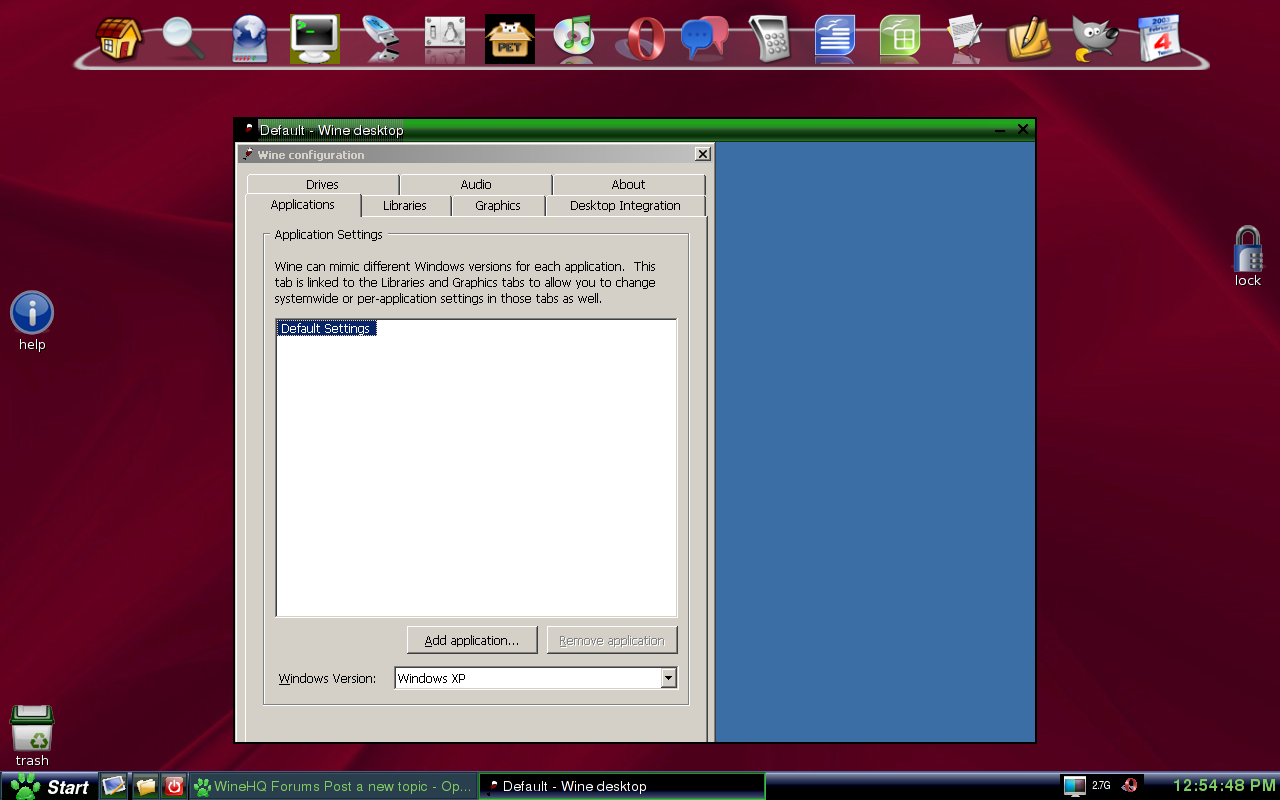Open the Start menu on the taskbar
Image resolution: width=1280 pixels, height=800 pixels.
click(x=50, y=786)
